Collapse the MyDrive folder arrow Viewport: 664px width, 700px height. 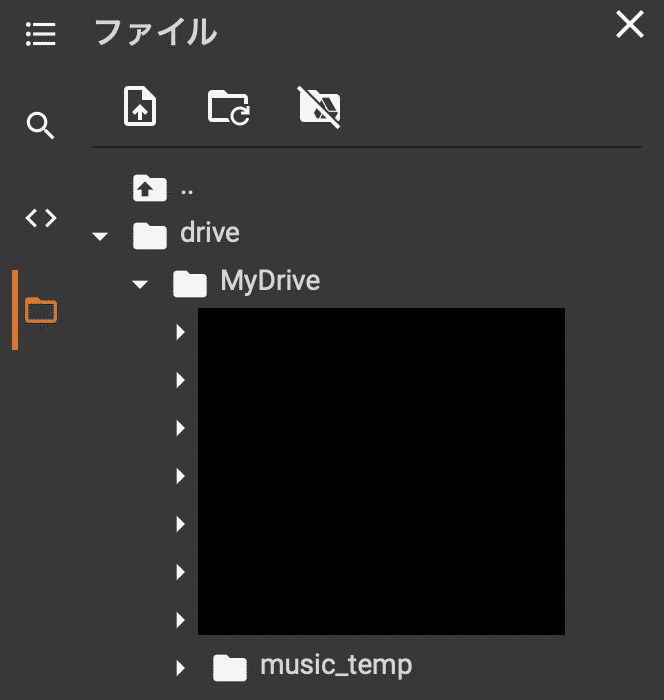[140, 284]
